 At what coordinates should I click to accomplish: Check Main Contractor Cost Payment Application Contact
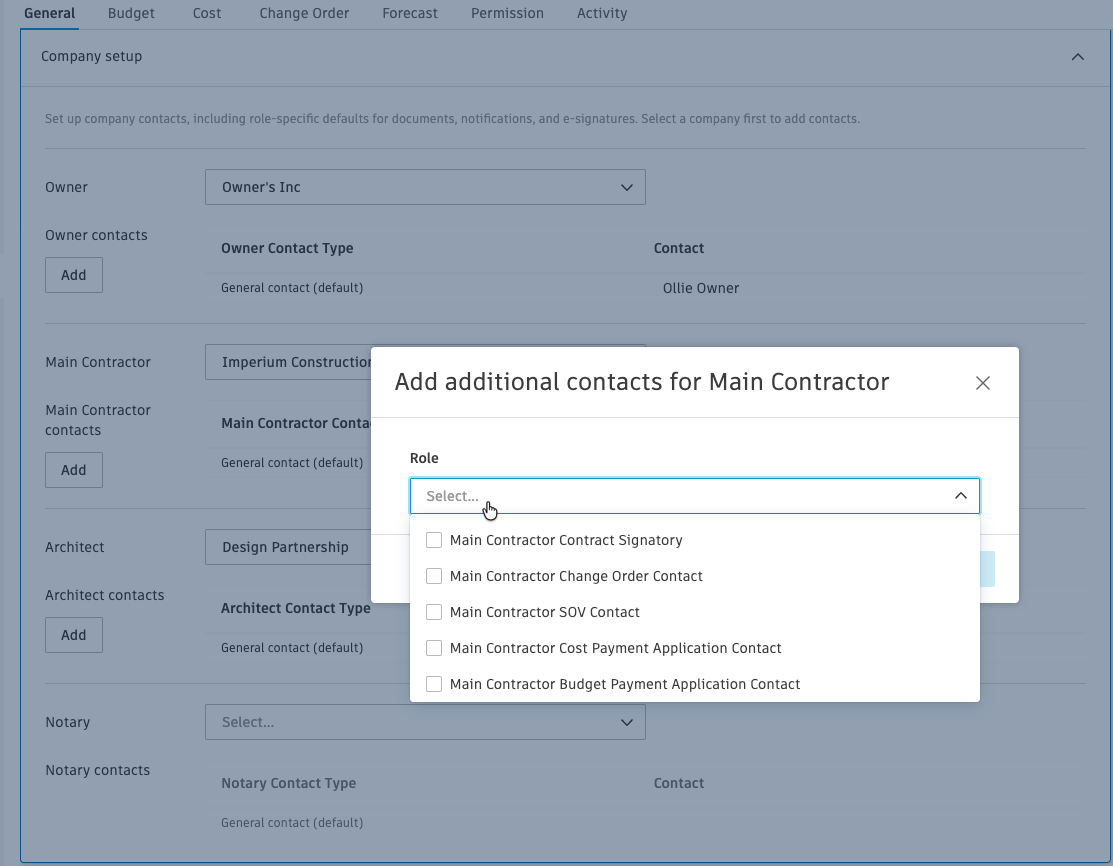434,648
